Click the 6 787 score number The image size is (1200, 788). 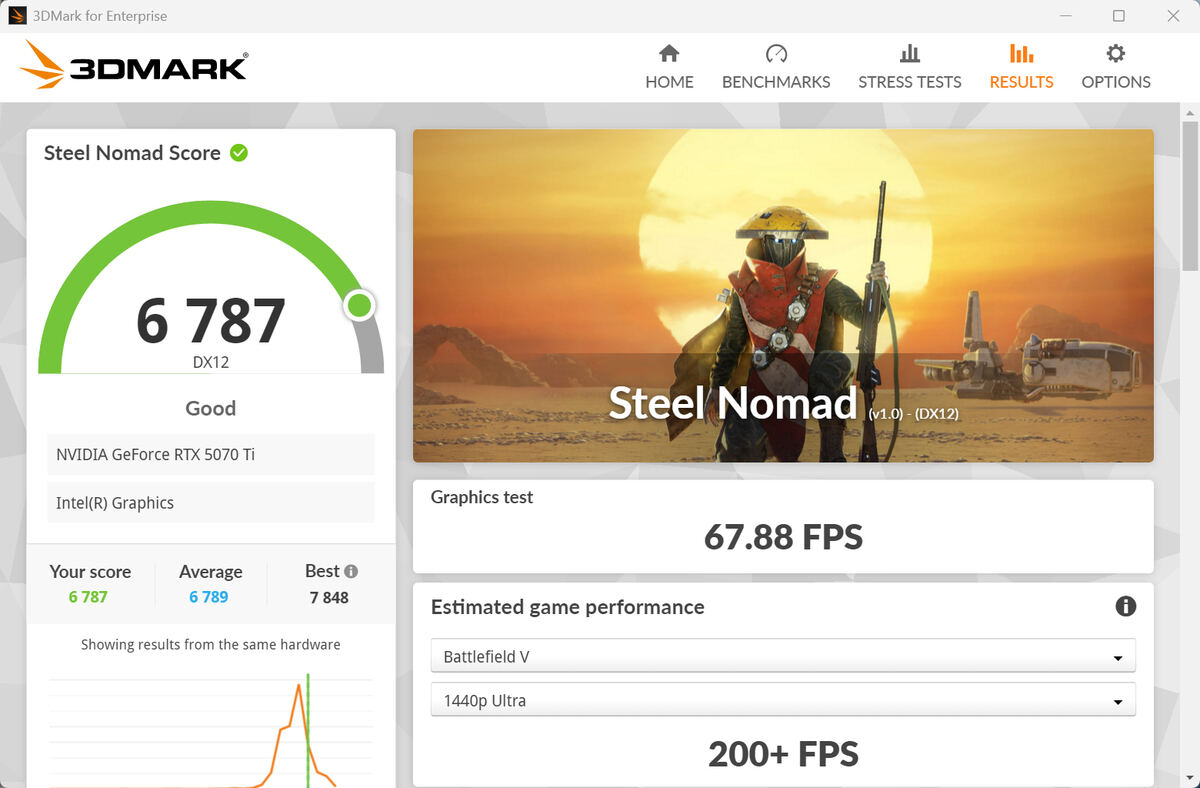[x=211, y=321]
